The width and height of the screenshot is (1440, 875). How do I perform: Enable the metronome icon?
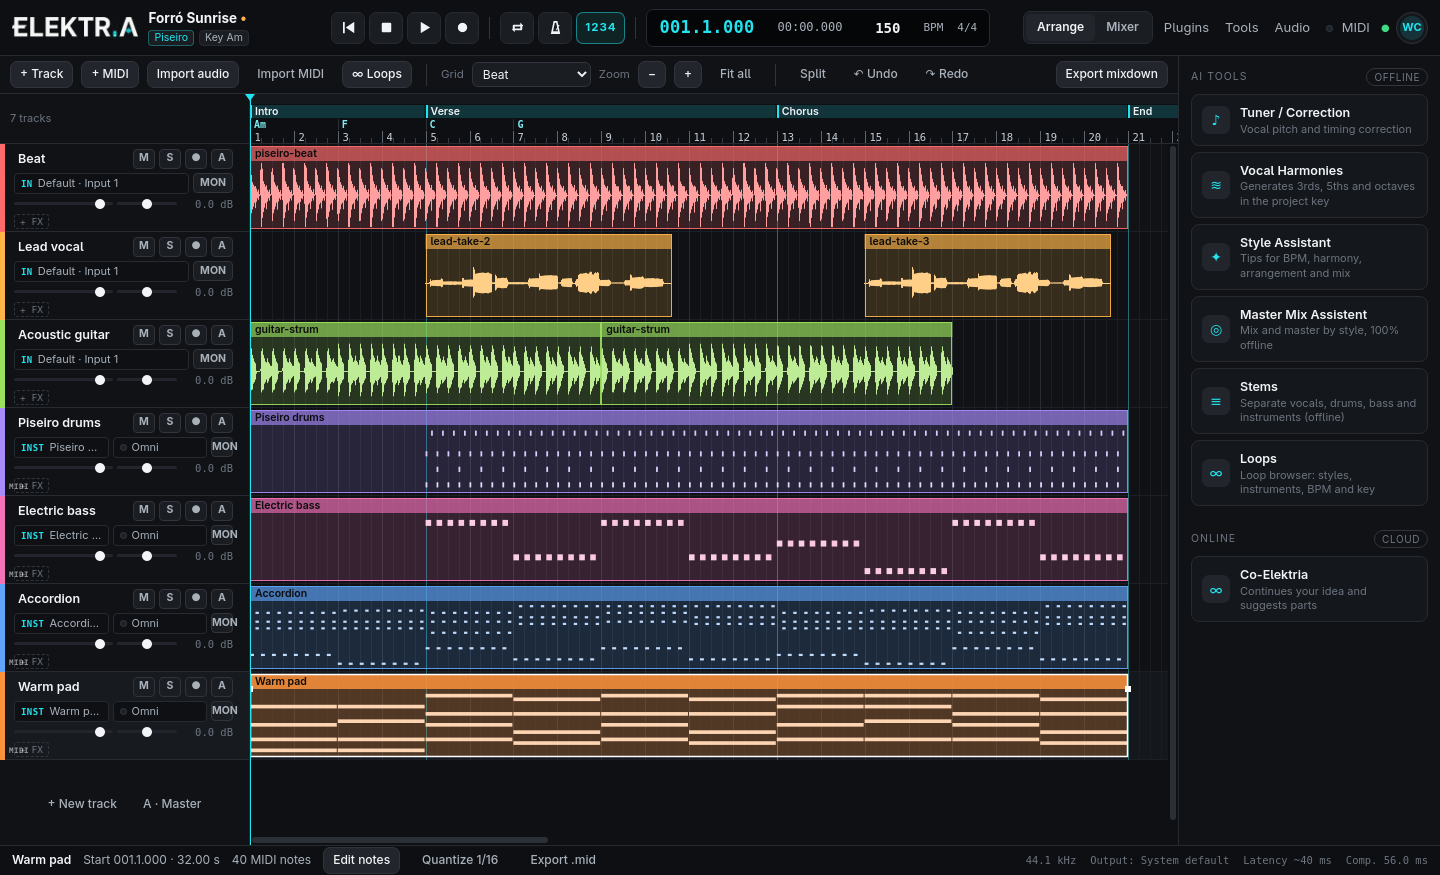pyautogui.click(x=555, y=28)
